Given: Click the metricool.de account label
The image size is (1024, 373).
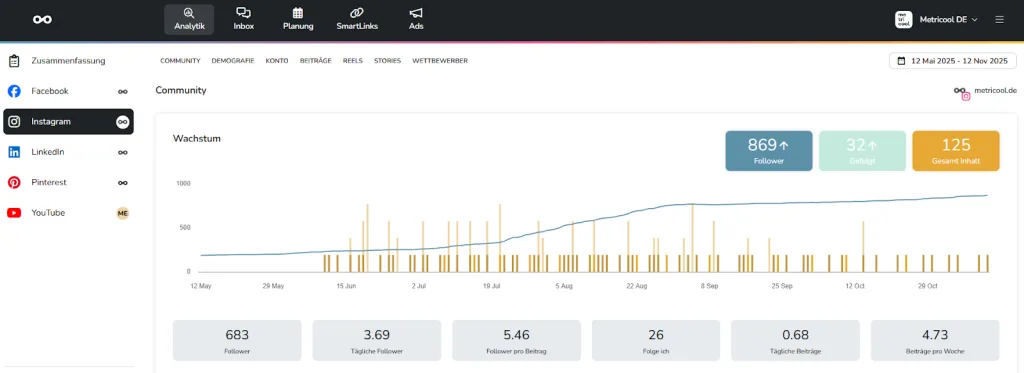Looking at the screenshot, I should pyautogui.click(x=995, y=91).
